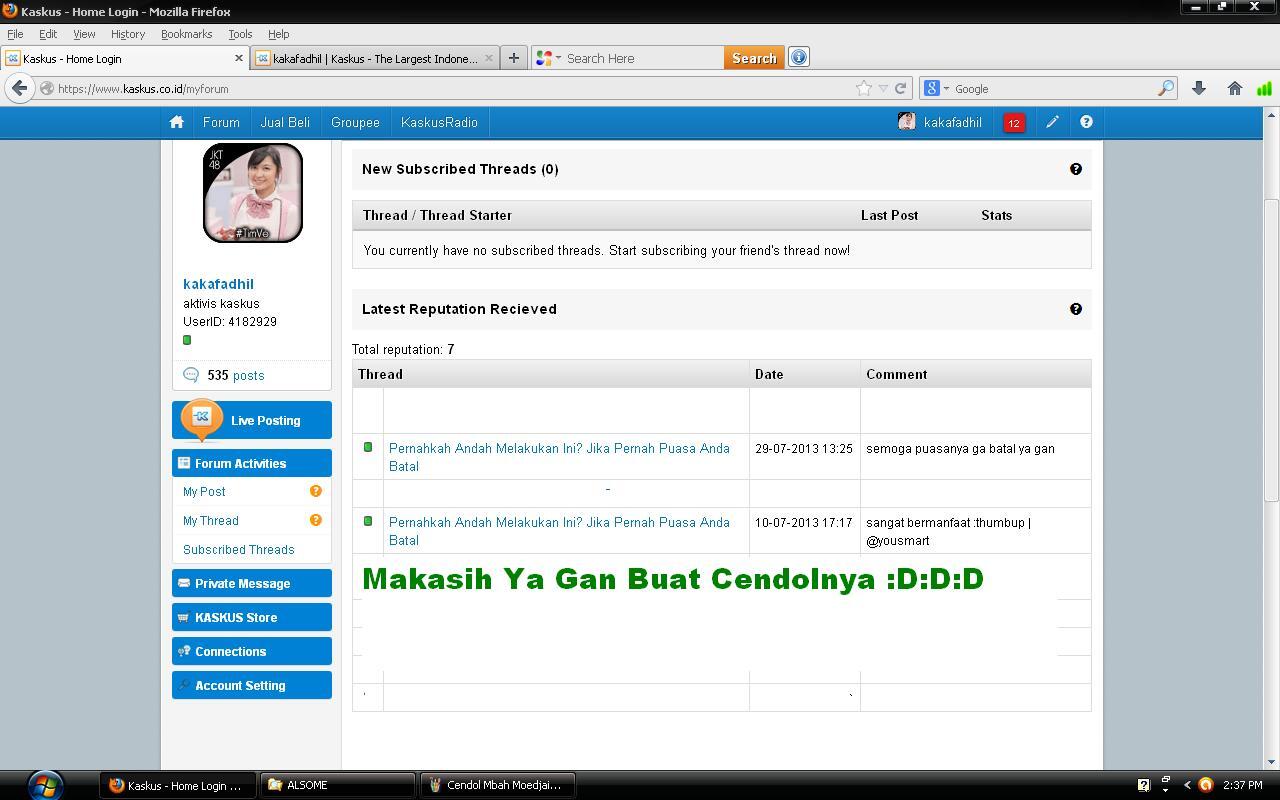Close the Kaskus - Home Login tab
Screen dimensions: 1280x800
coord(238,58)
